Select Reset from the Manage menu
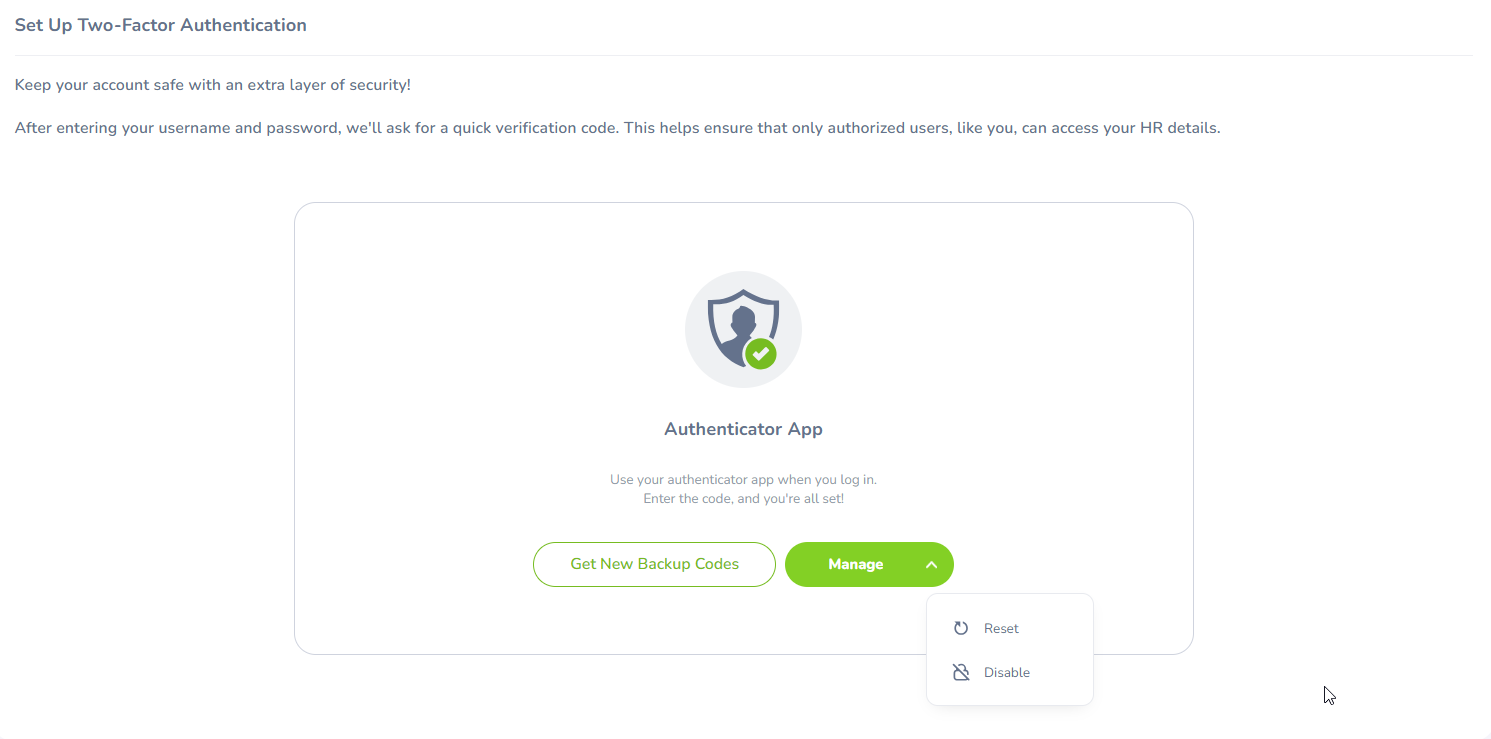This screenshot has width=1491, height=739. tap(1001, 628)
